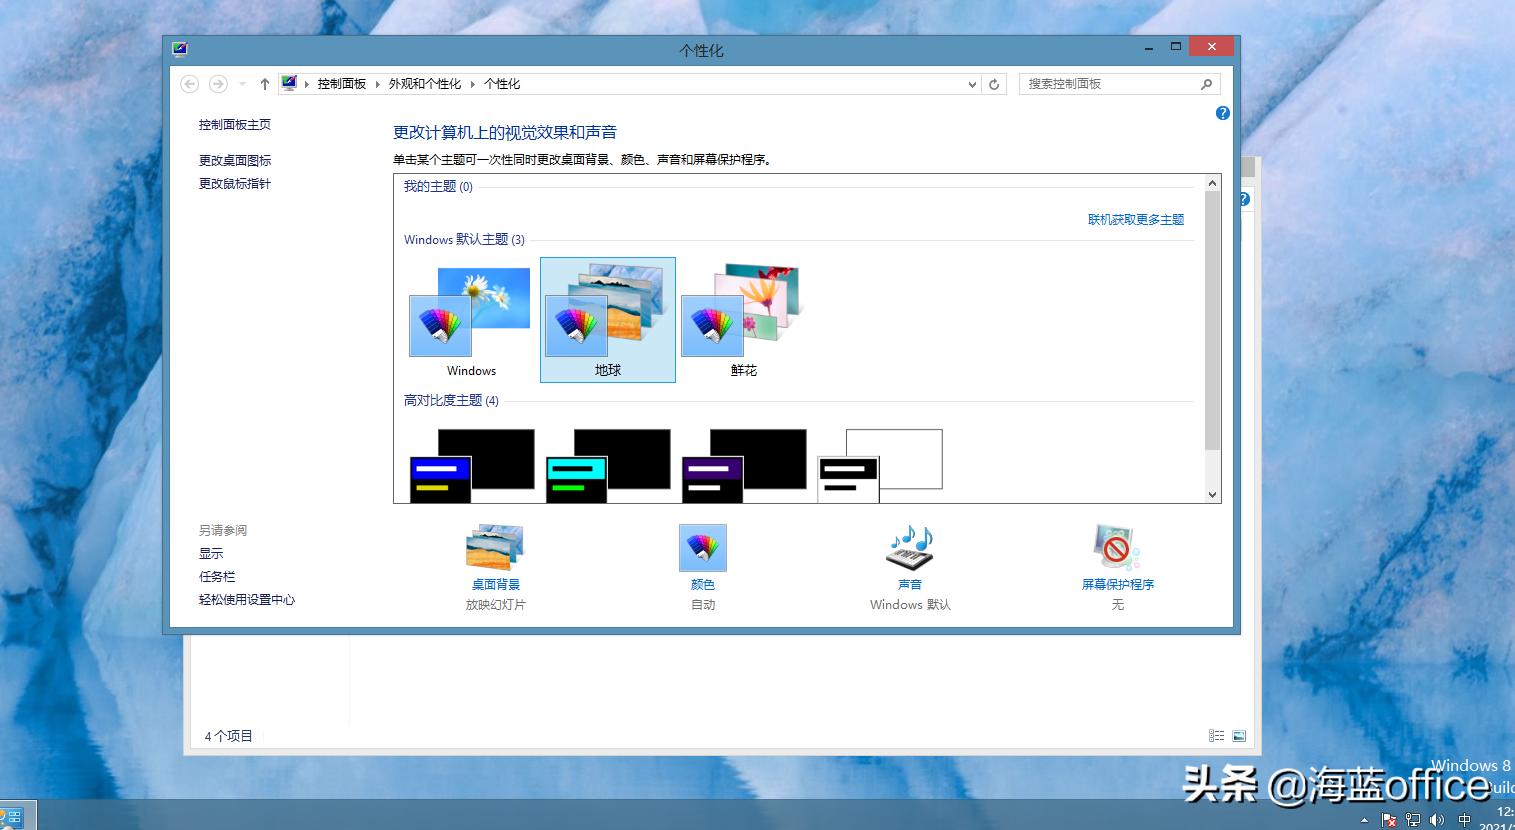Show hidden tray icons via taskbar chevron
The height and width of the screenshot is (830, 1515).
click(1362, 819)
